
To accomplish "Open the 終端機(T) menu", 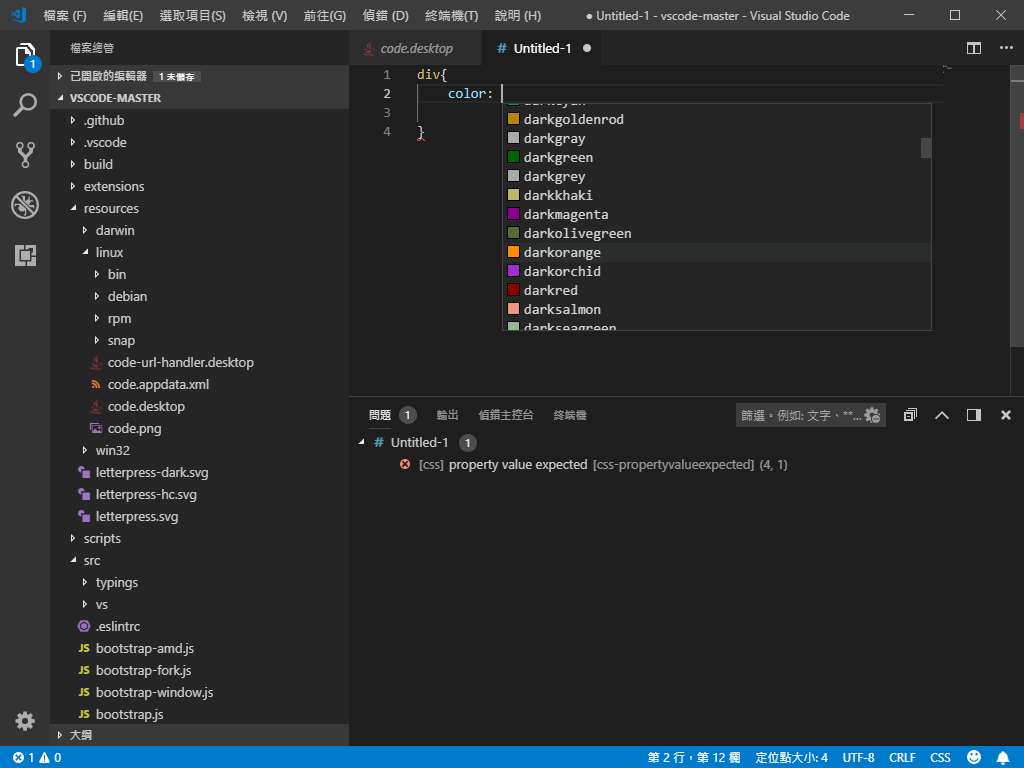I will 451,16.
